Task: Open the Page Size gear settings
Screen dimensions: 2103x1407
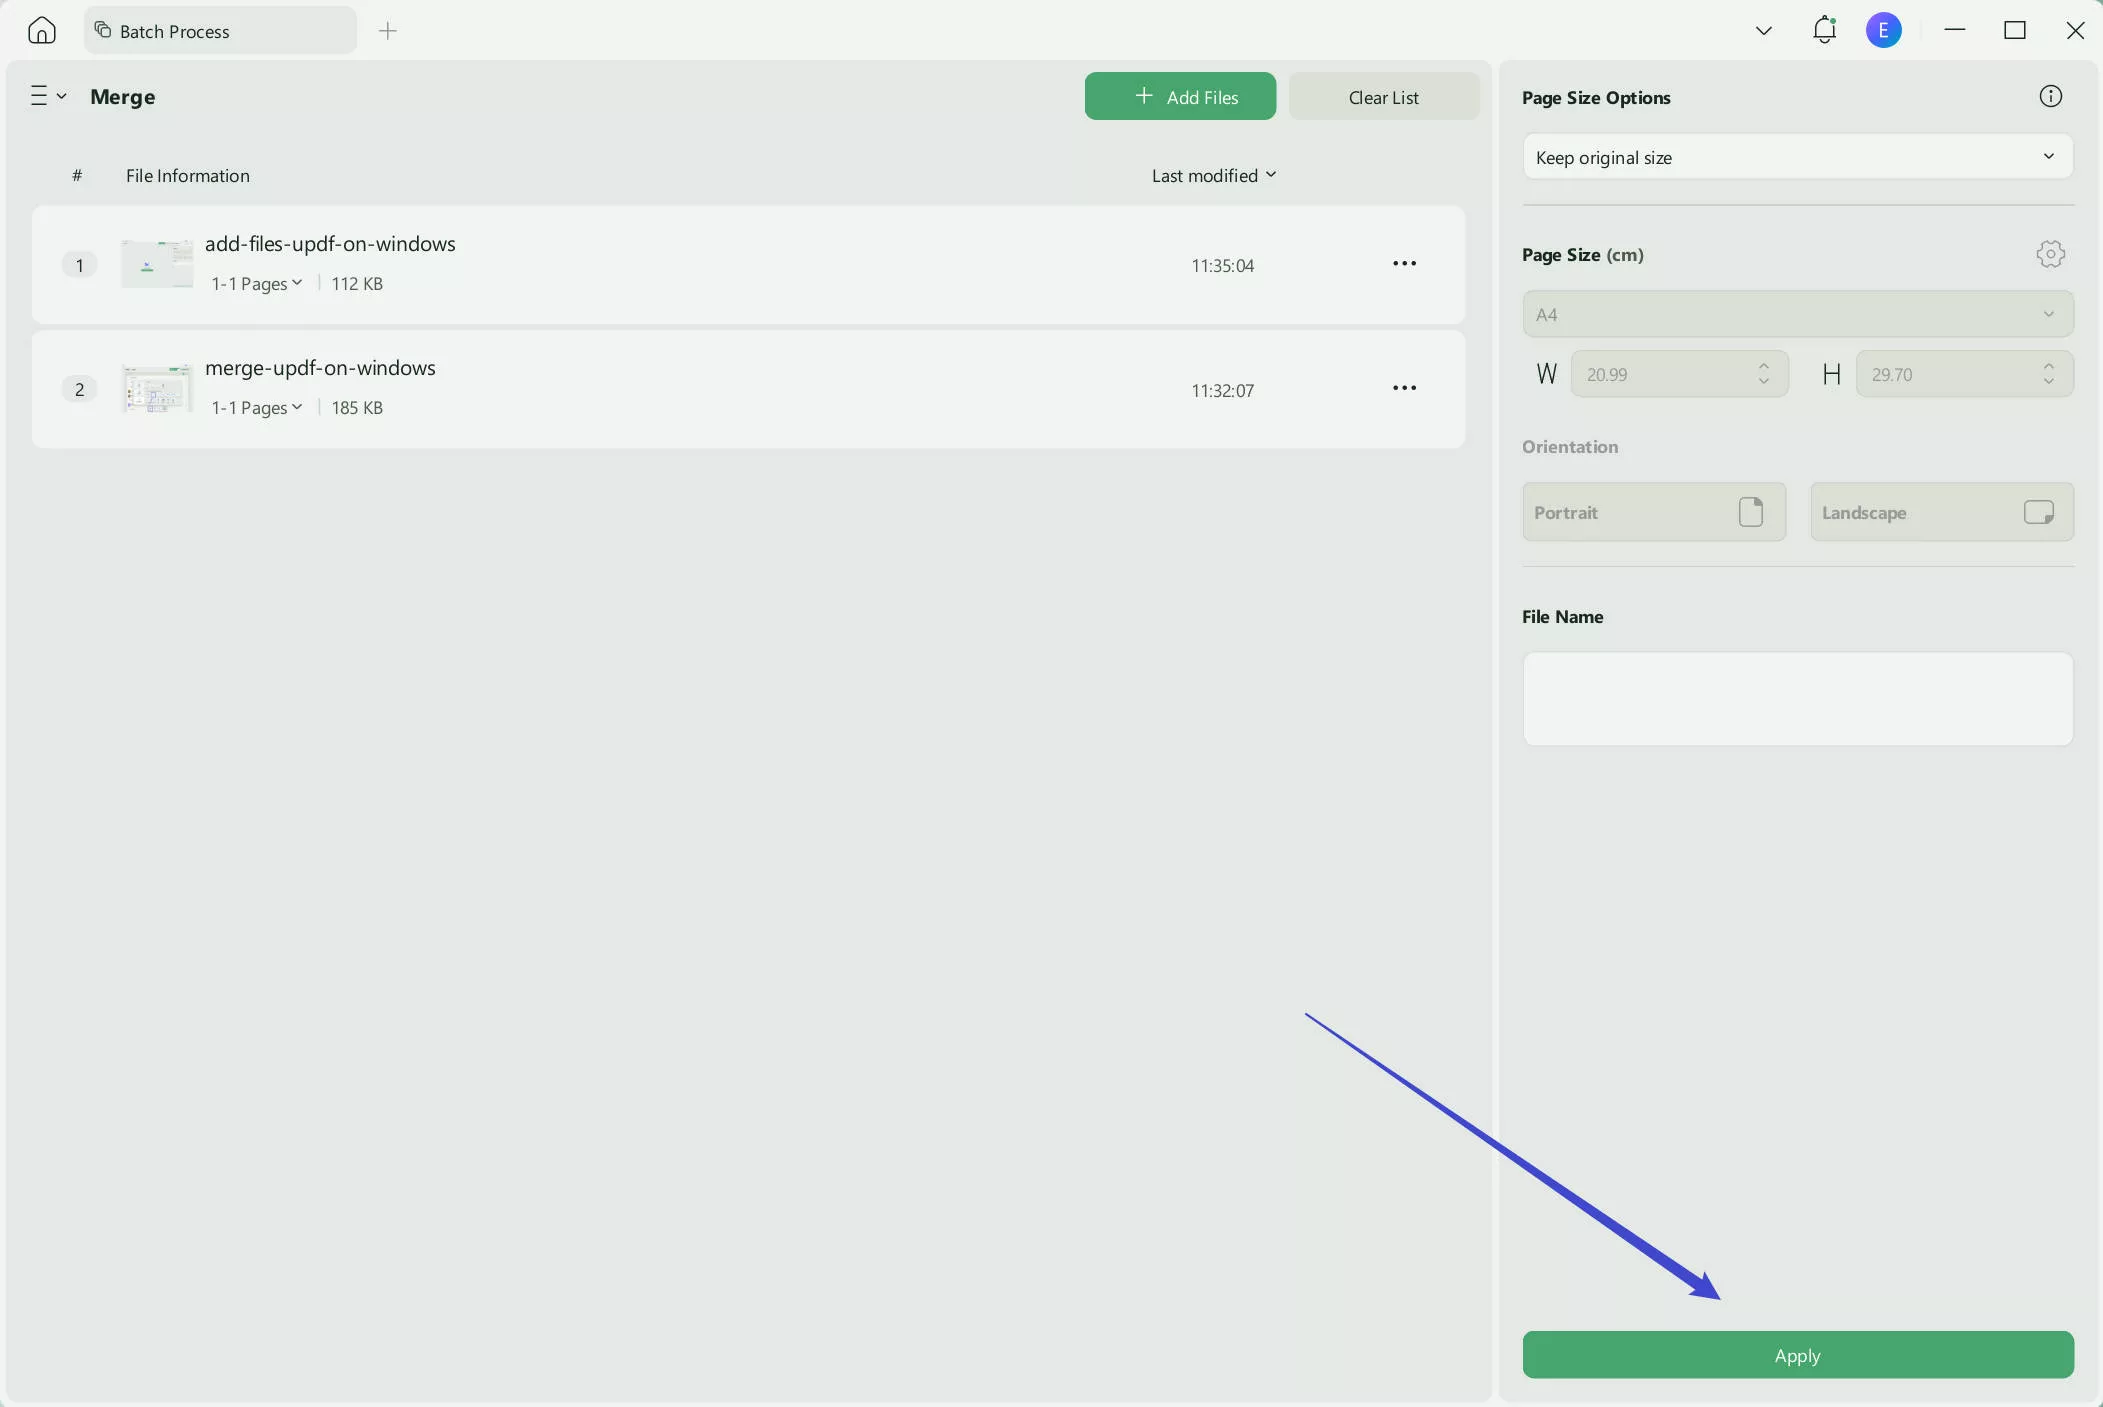Action: point(2050,254)
